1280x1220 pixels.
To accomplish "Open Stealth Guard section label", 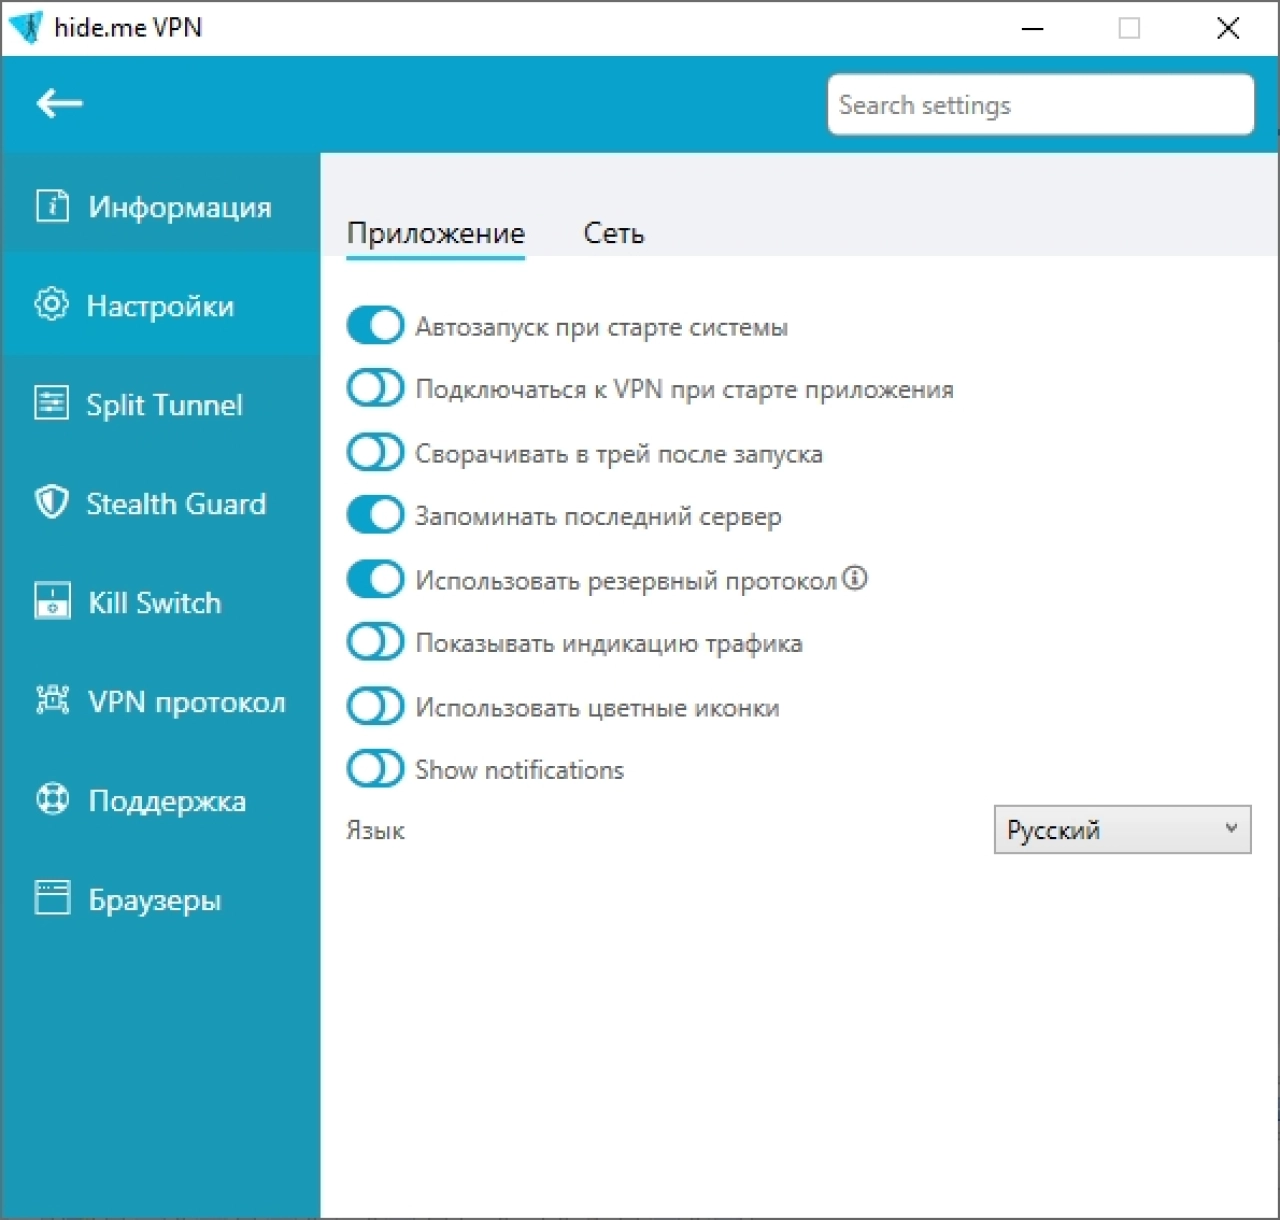I will pyautogui.click(x=176, y=503).
